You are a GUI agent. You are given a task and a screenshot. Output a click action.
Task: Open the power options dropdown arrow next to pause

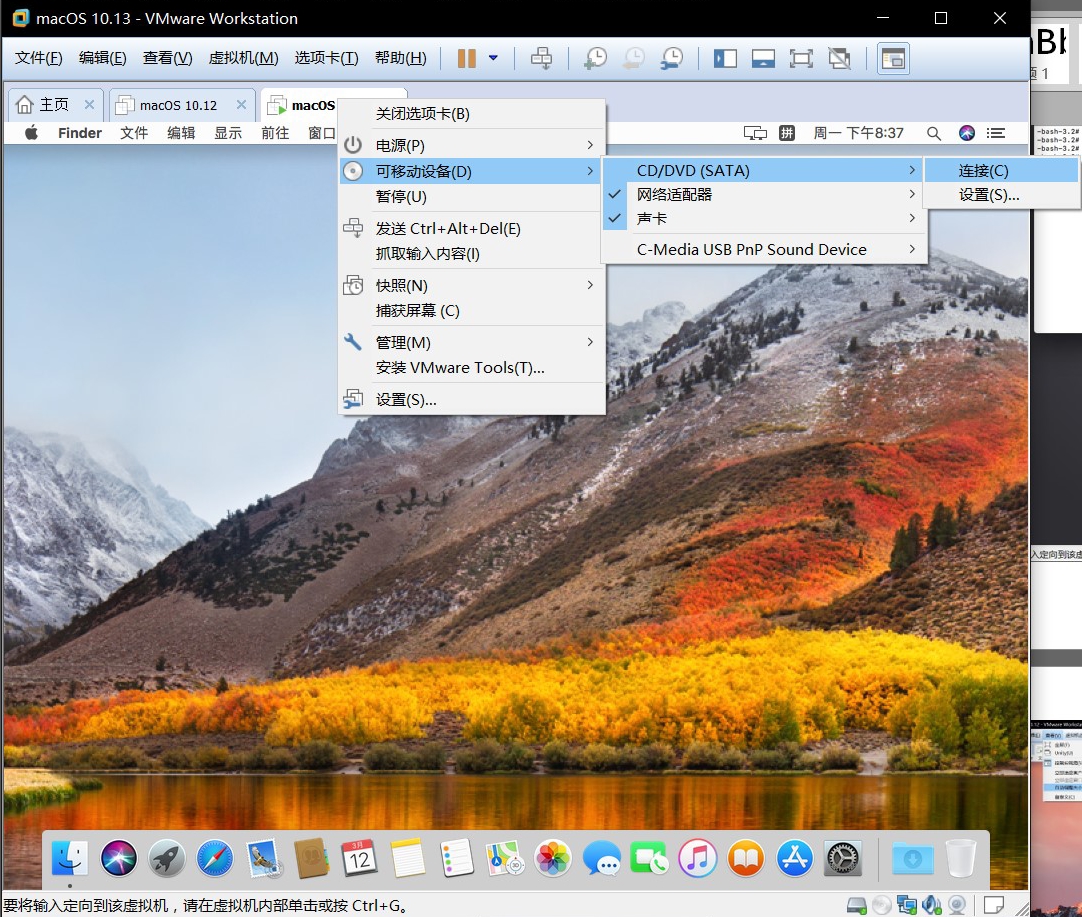(493, 59)
